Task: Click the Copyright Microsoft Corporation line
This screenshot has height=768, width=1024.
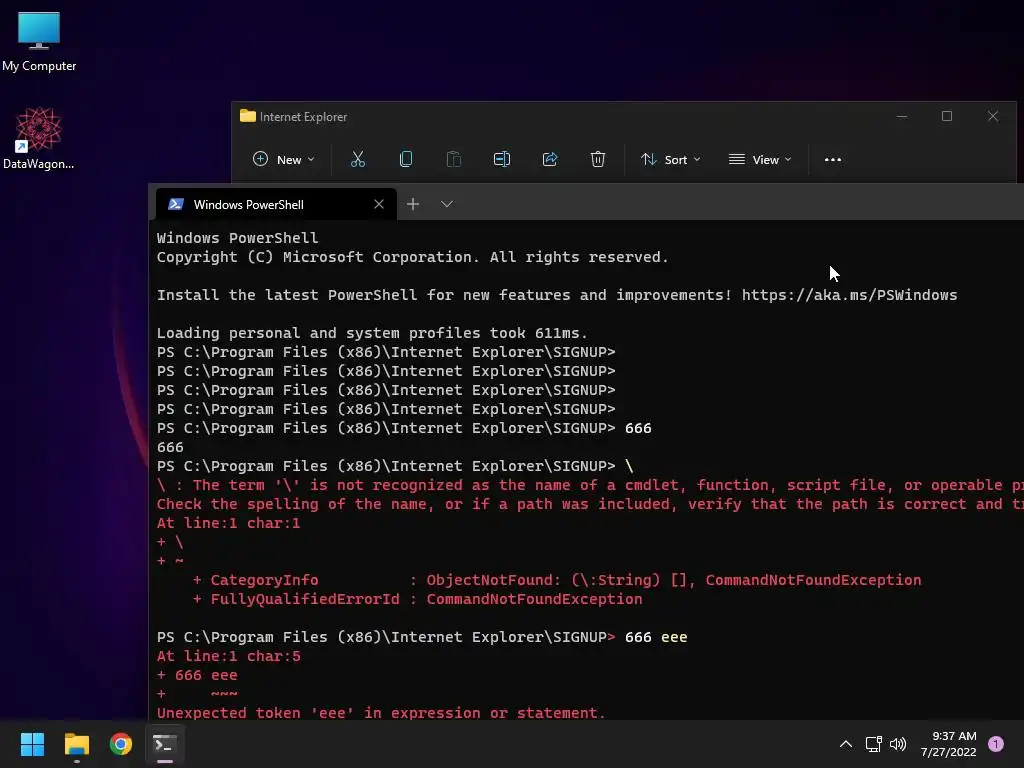Action: point(413,257)
